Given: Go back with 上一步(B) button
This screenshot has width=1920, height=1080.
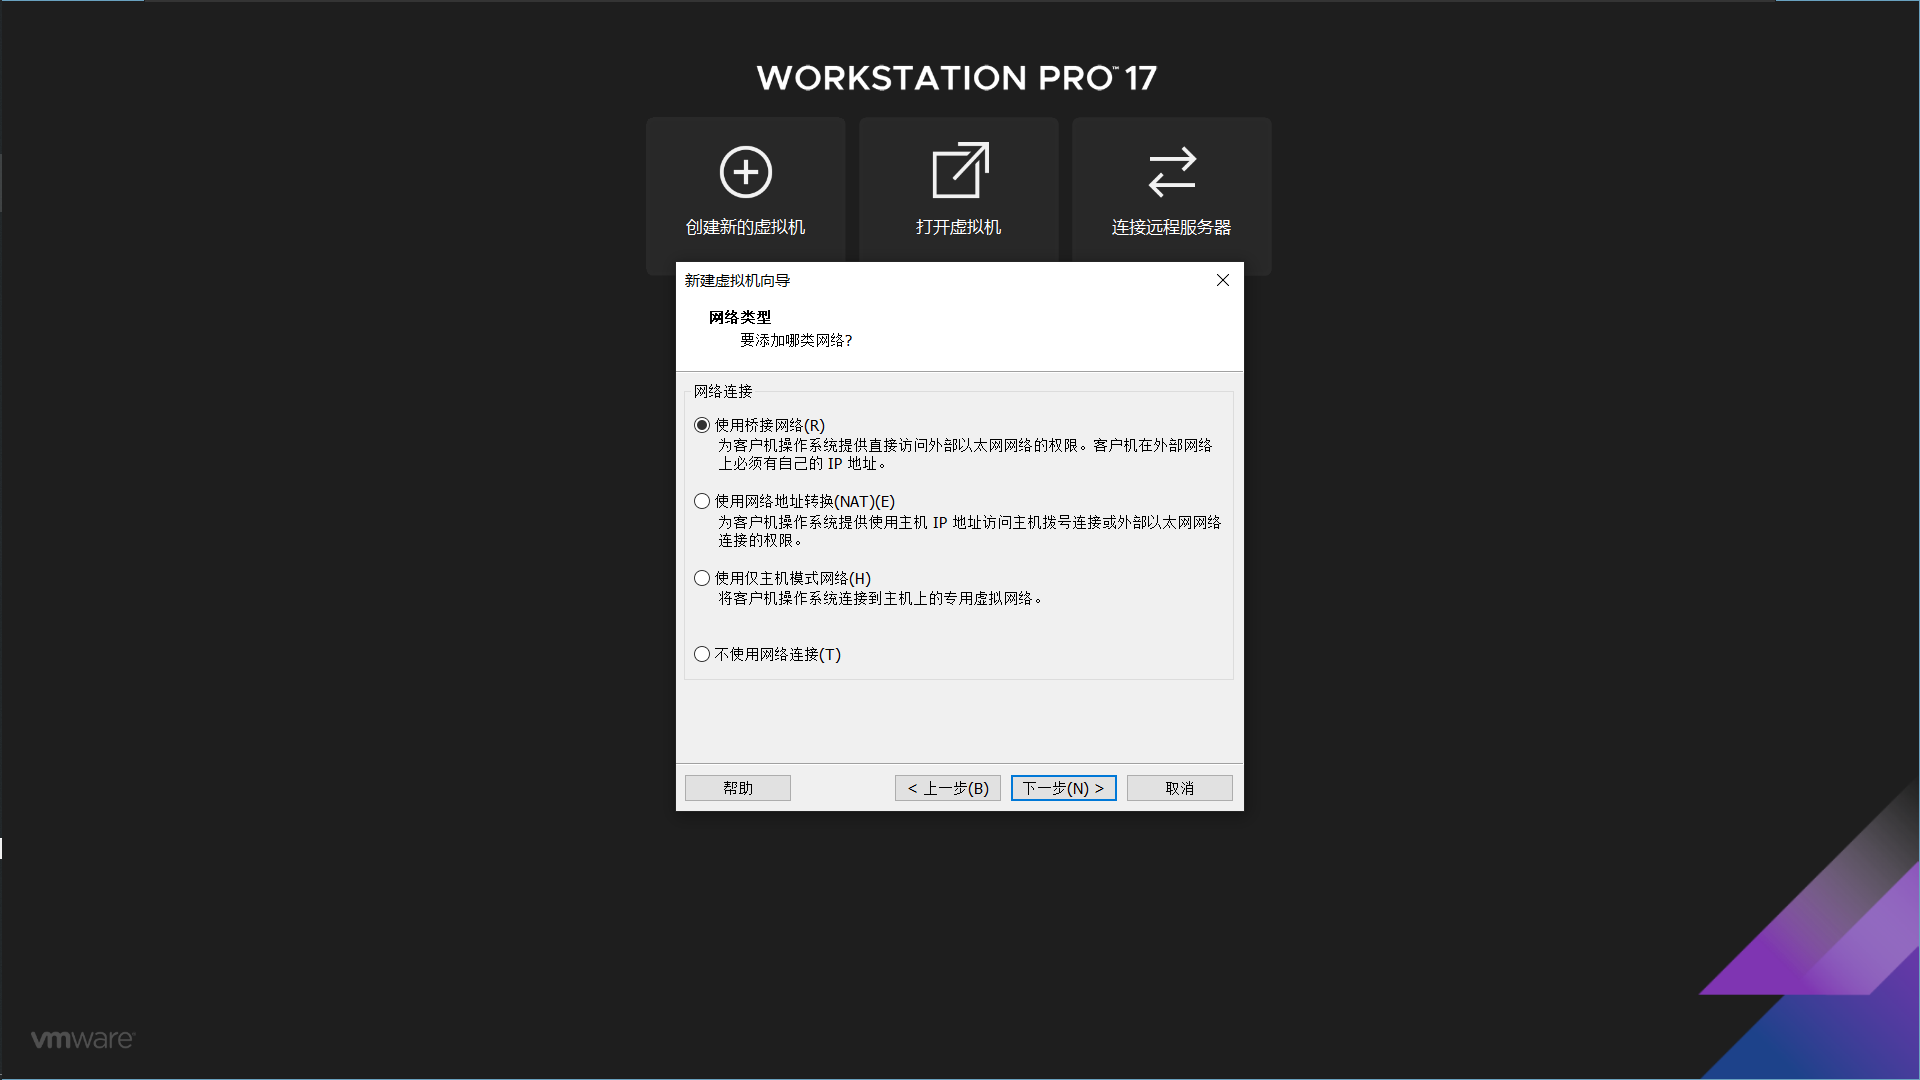Looking at the screenshot, I should [948, 788].
